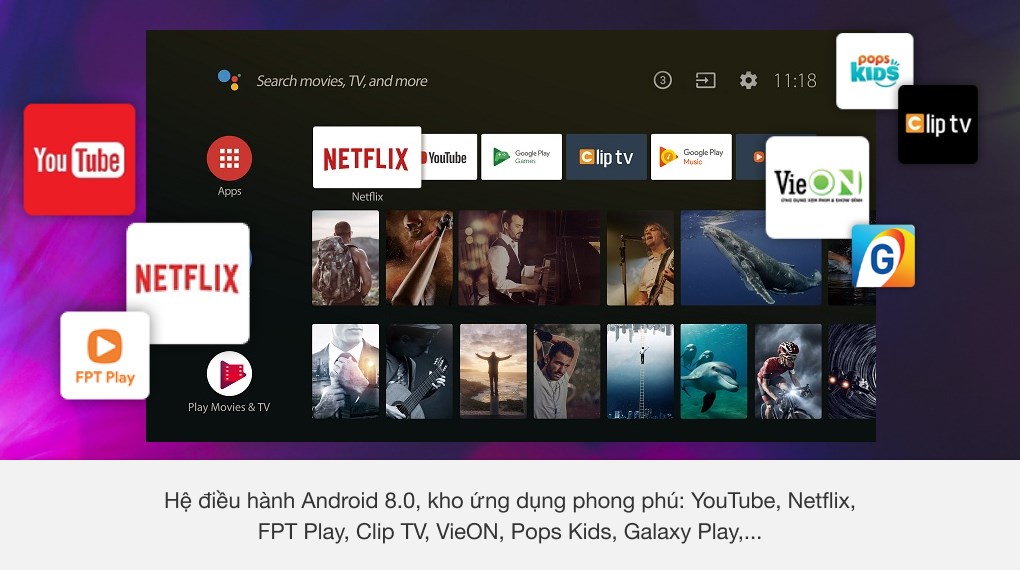Image resolution: width=1020 pixels, height=570 pixels.
Task: Select the dolphins thumbnail
Action: coord(714,371)
